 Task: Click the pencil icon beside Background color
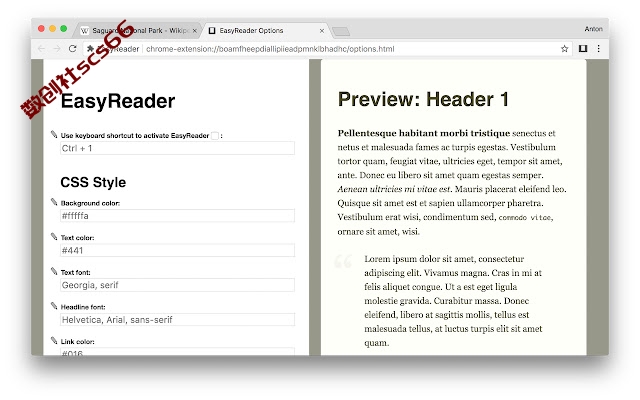click(54, 202)
